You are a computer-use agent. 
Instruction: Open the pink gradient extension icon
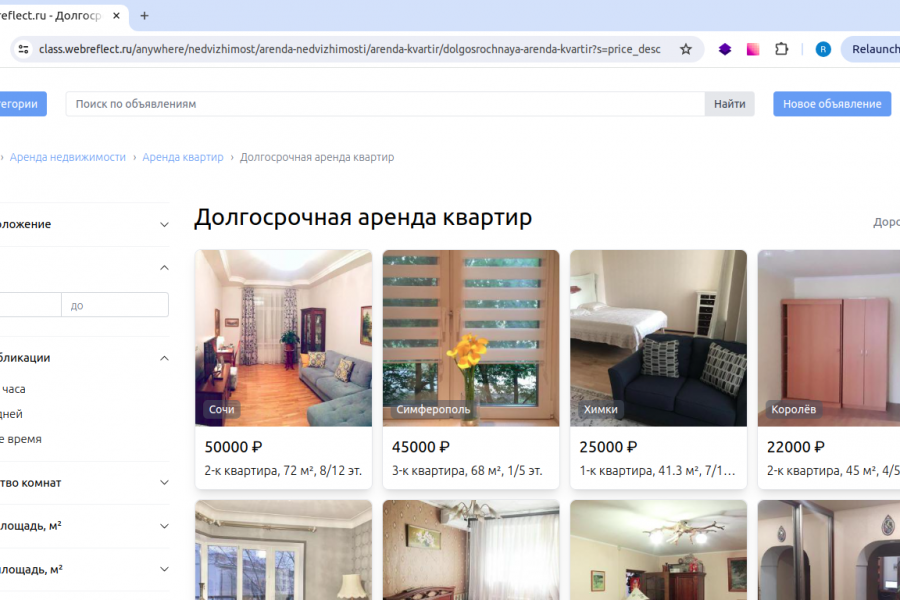click(752, 49)
